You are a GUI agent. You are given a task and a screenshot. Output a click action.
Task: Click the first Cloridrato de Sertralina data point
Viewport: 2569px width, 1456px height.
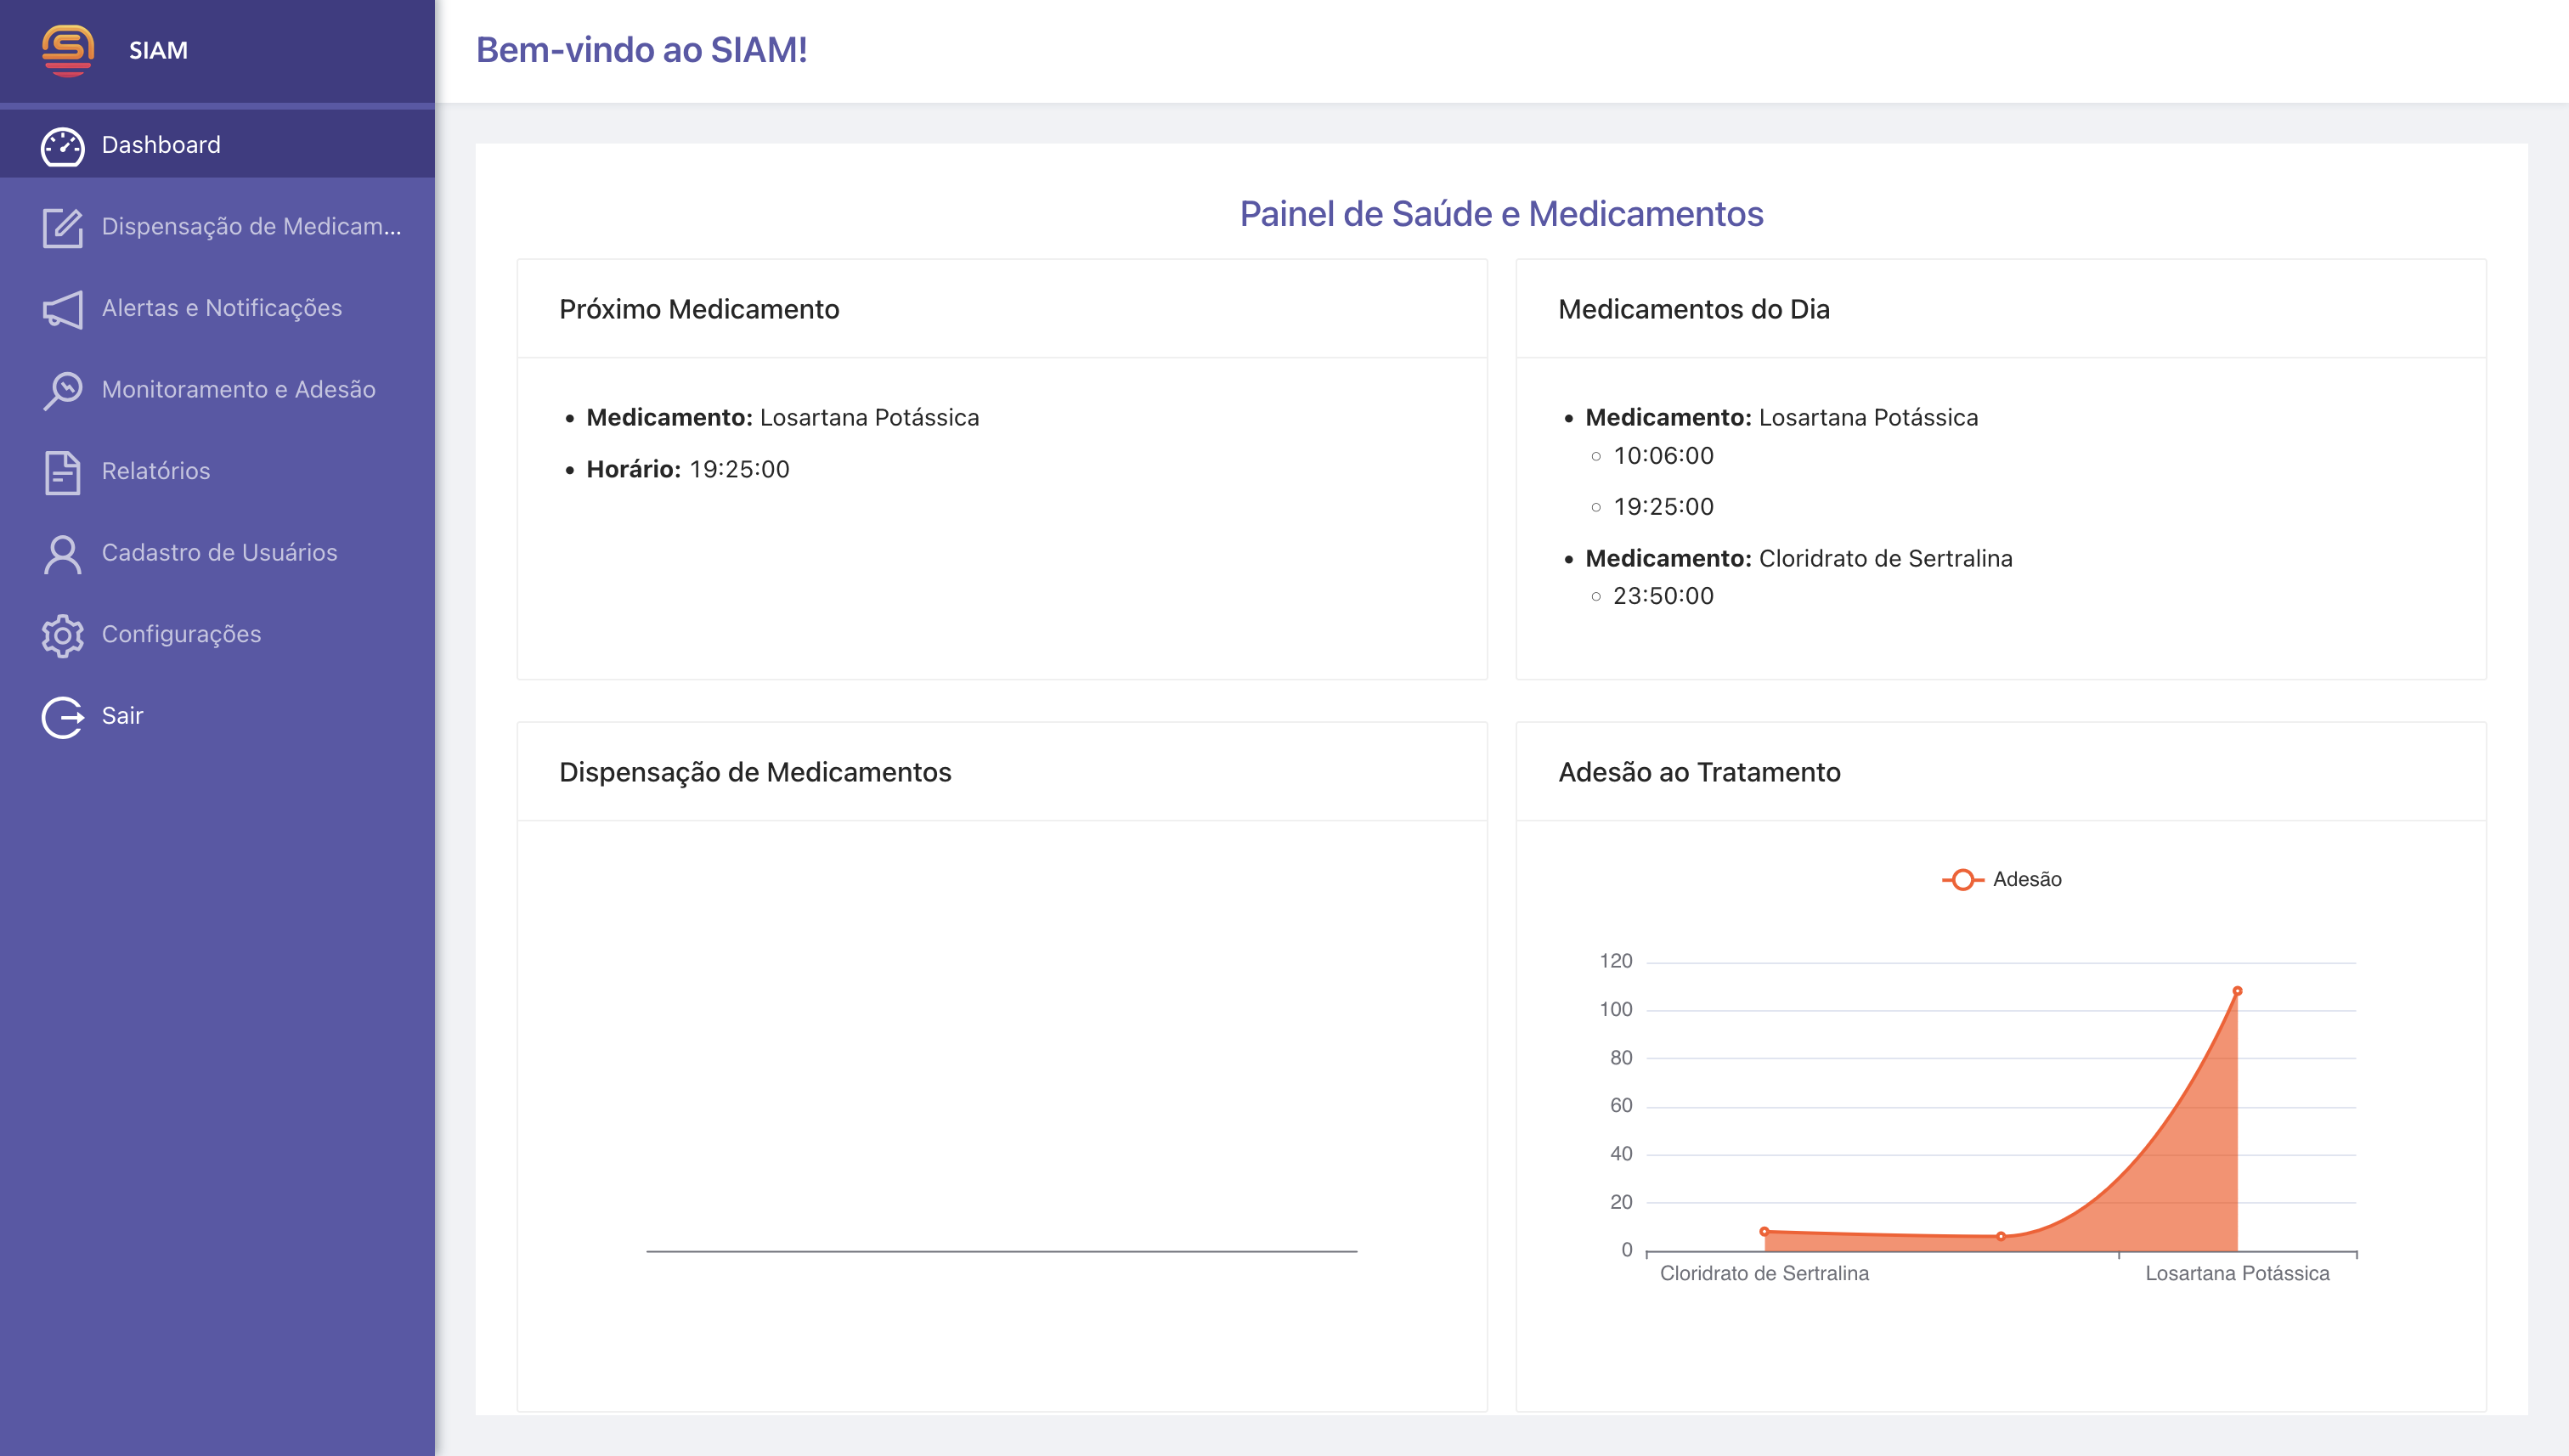coord(1764,1232)
